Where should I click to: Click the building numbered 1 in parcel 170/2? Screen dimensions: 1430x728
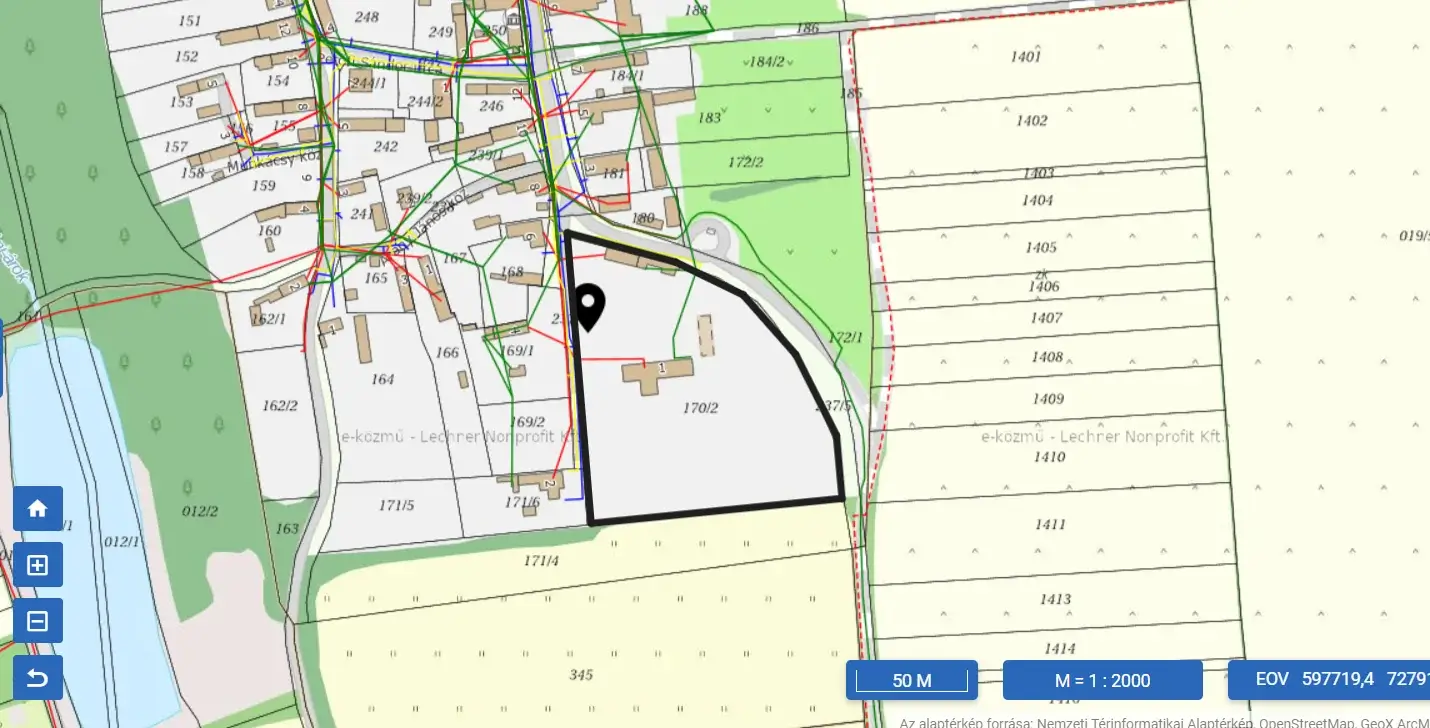pyautogui.click(x=659, y=372)
